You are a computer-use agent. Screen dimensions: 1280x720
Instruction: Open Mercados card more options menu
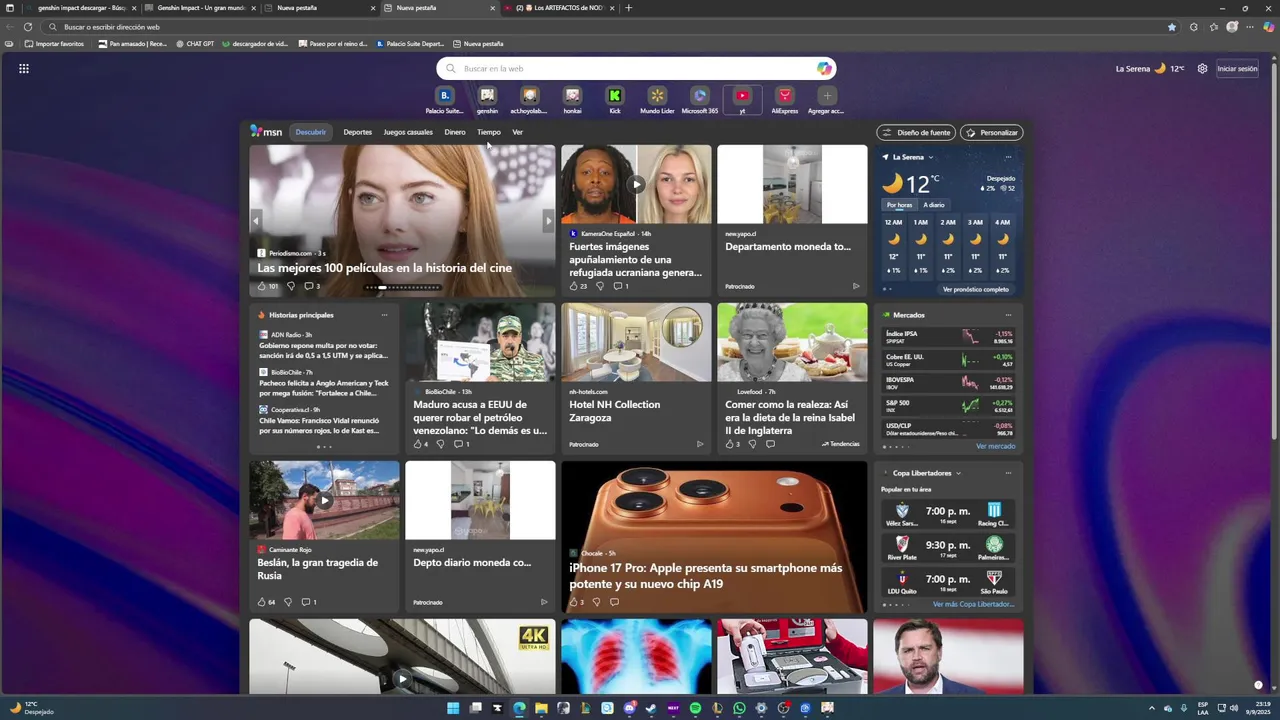point(1008,315)
